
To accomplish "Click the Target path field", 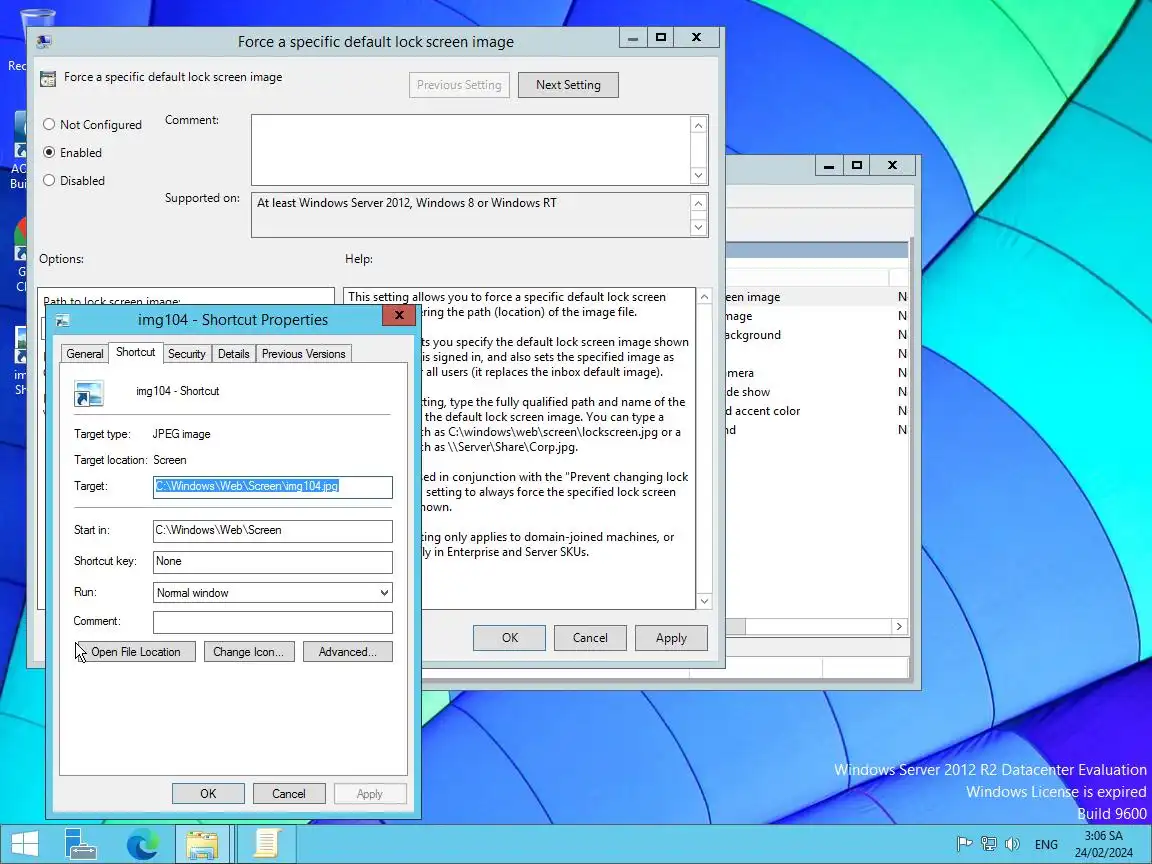I will click(x=273, y=486).
